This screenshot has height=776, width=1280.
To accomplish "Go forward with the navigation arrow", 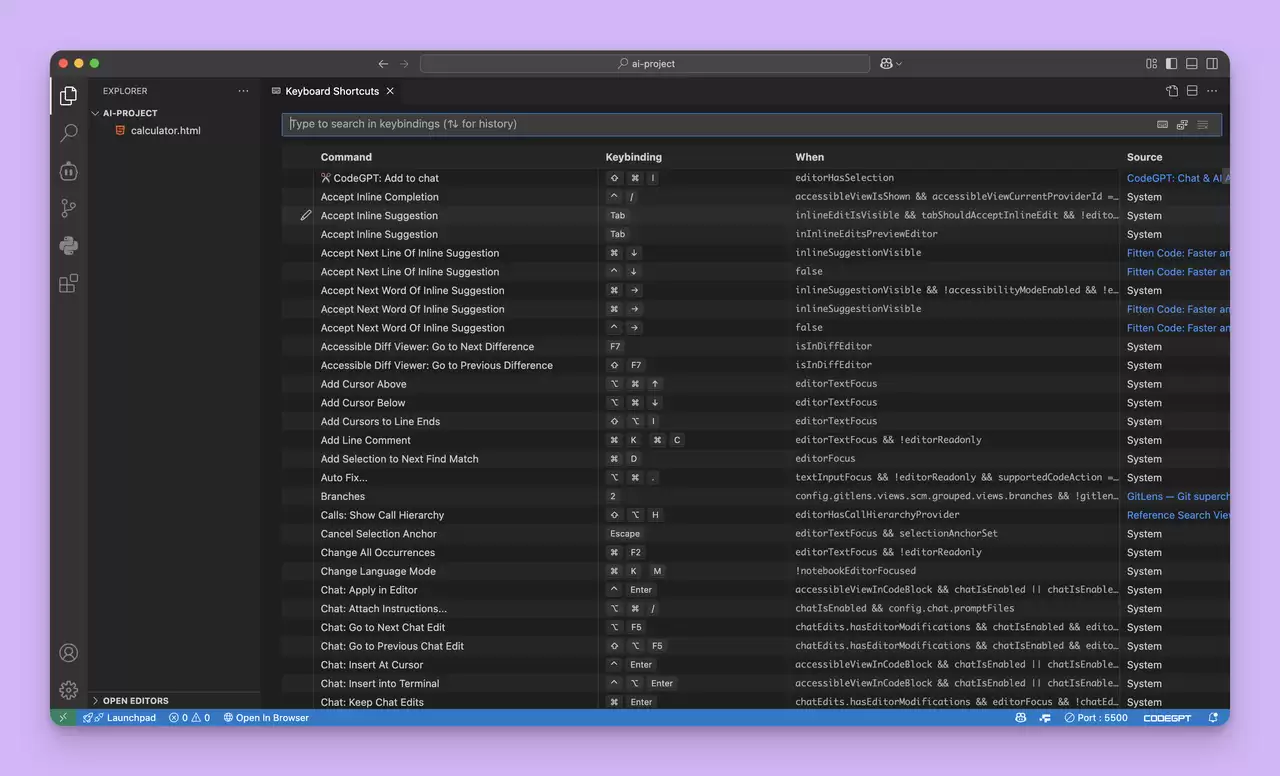I will (x=404, y=63).
